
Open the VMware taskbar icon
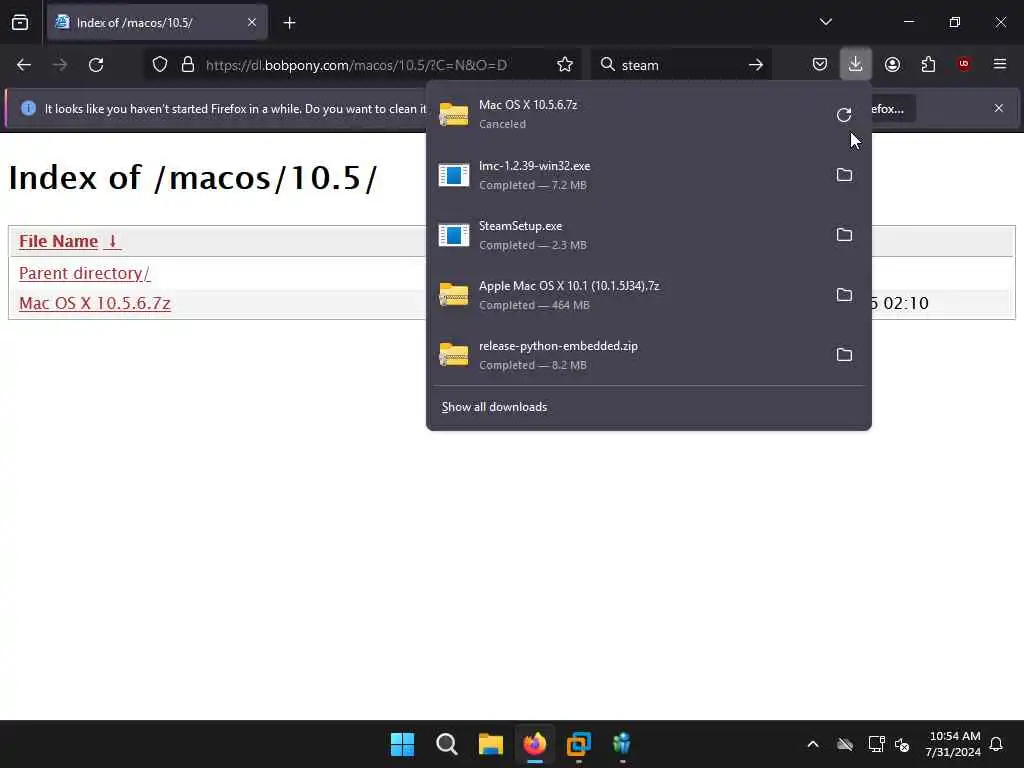point(579,744)
